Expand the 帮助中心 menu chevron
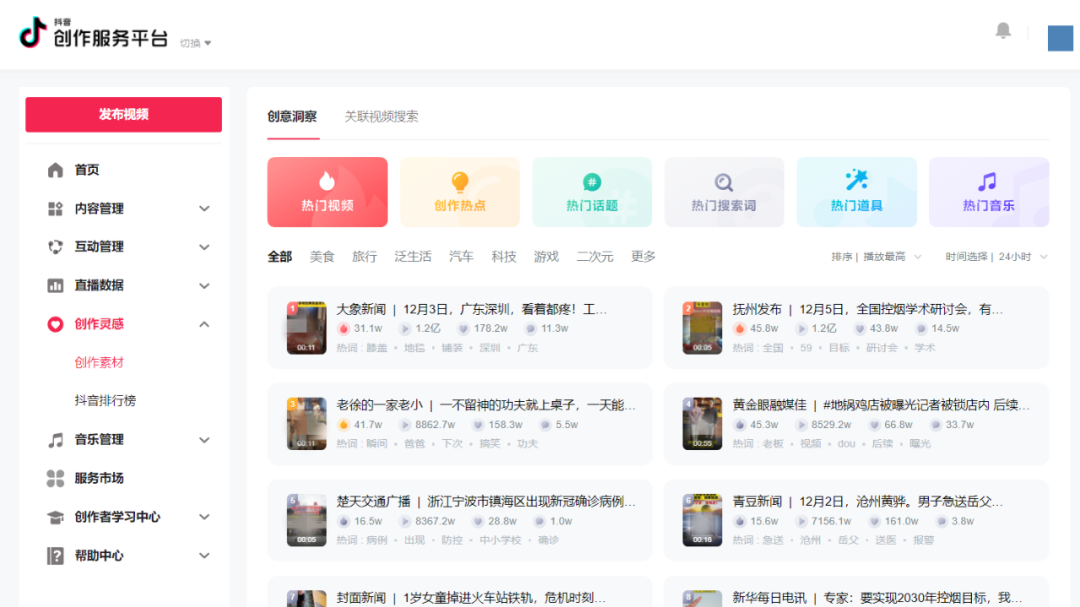This screenshot has width=1080, height=607. coord(205,555)
